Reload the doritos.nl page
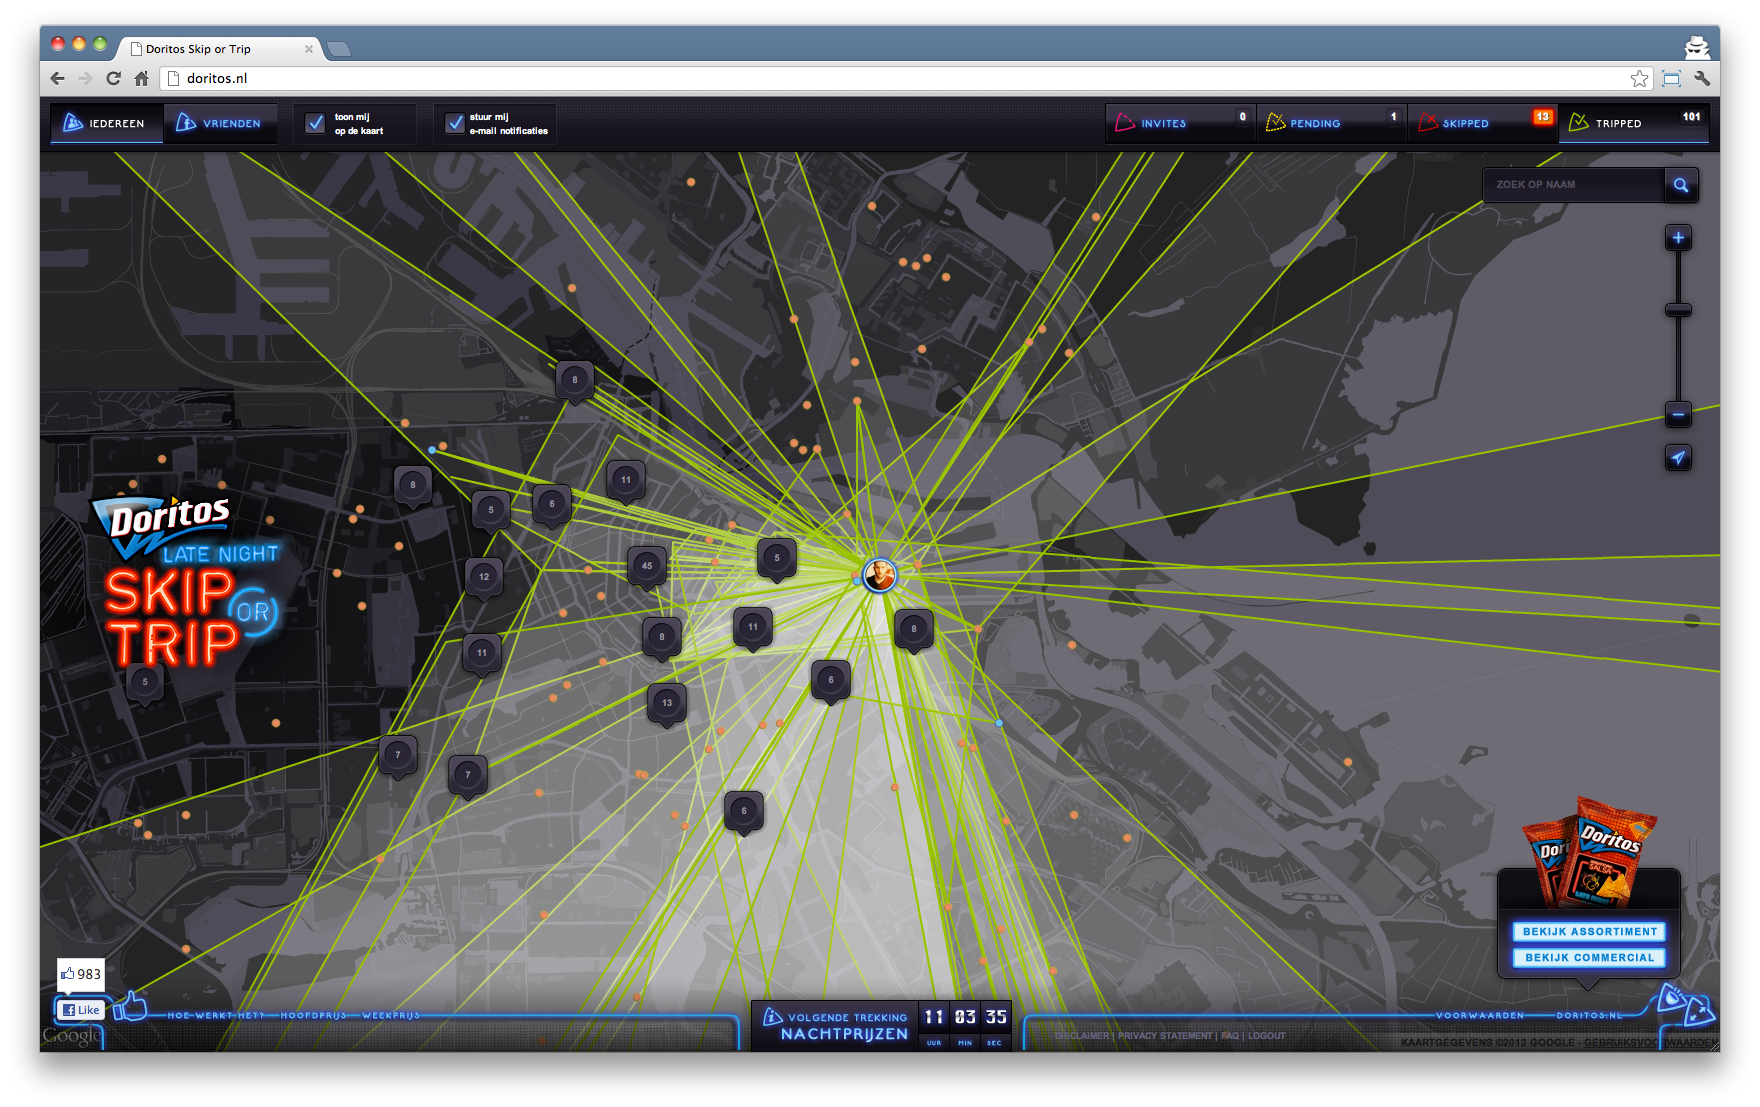Viewport: 1760px width, 1107px height. point(113,78)
